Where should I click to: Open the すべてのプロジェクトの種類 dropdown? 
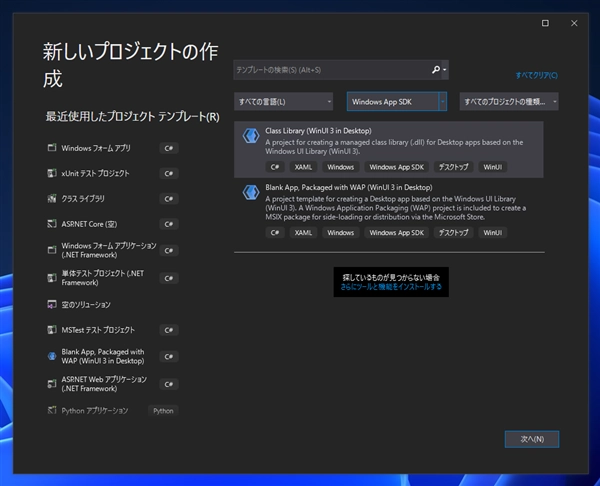tap(509, 102)
